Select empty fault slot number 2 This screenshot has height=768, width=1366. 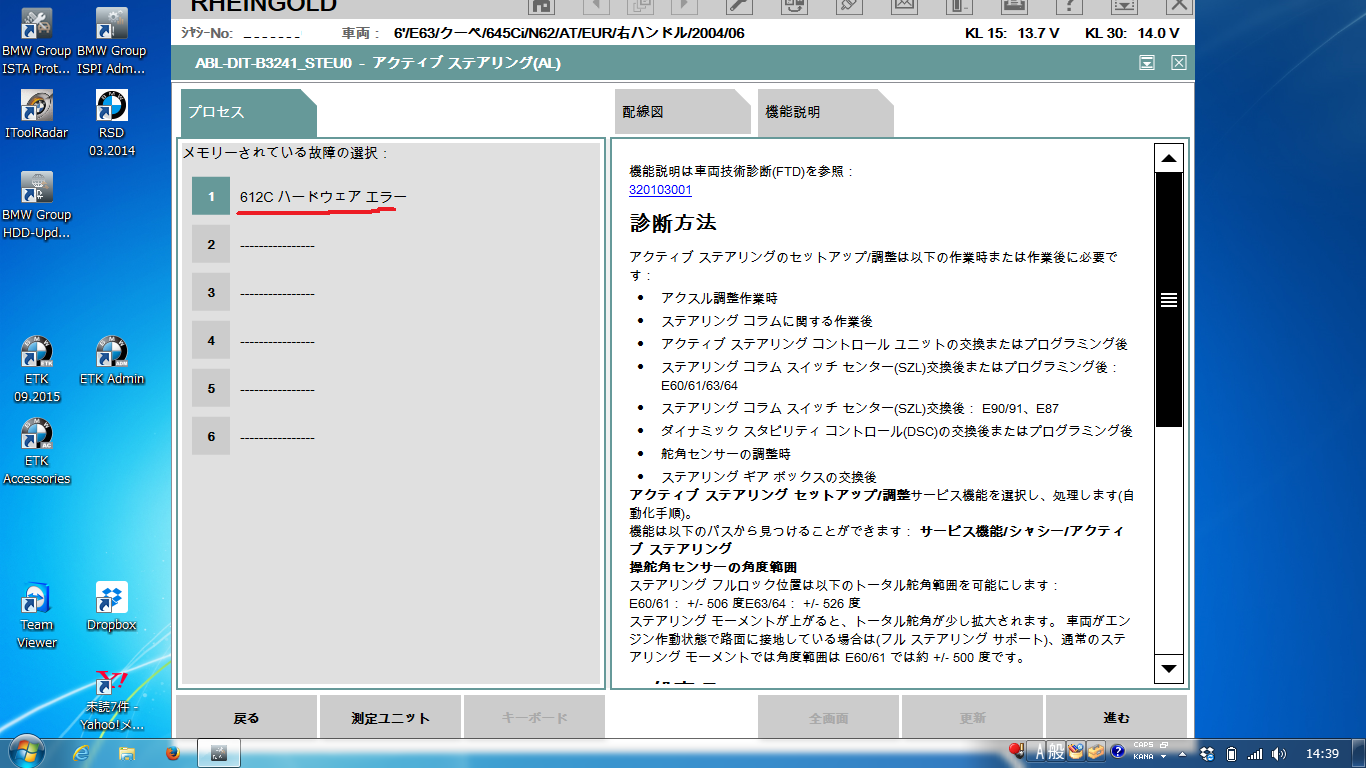pyautogui.click(x=211, y=245)
